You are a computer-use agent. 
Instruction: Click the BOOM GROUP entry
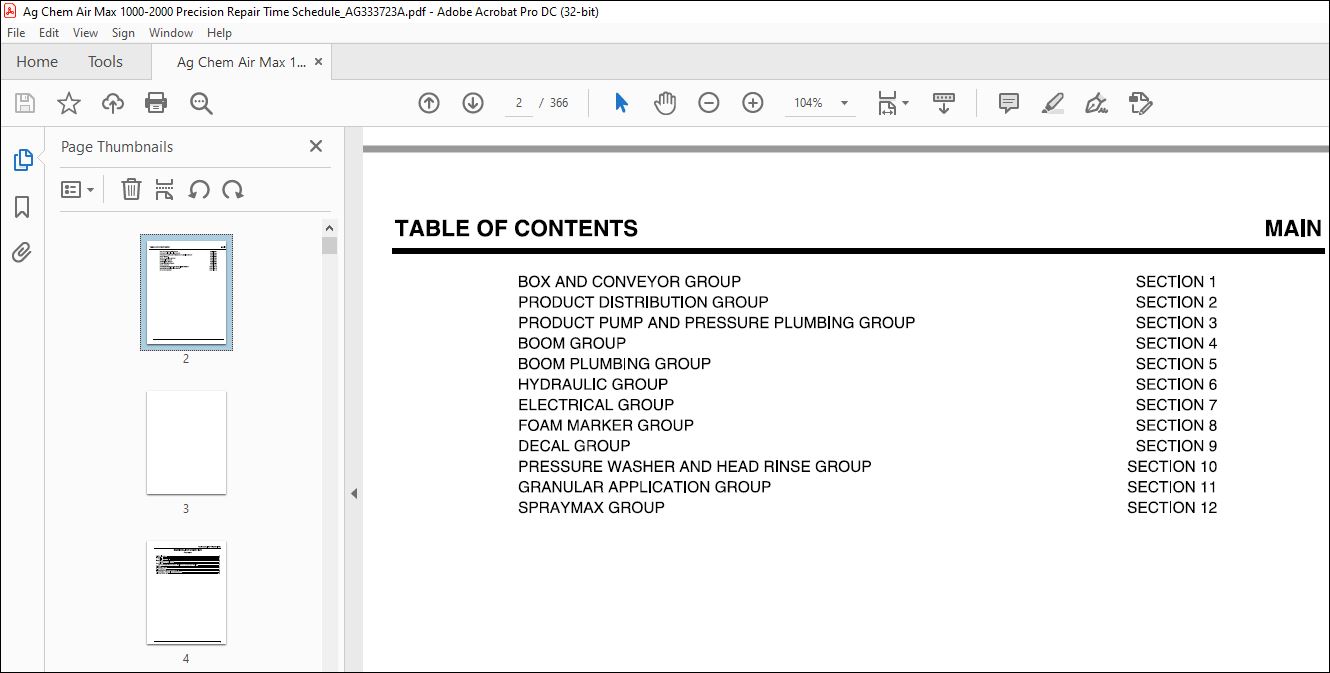coord(572,343)
